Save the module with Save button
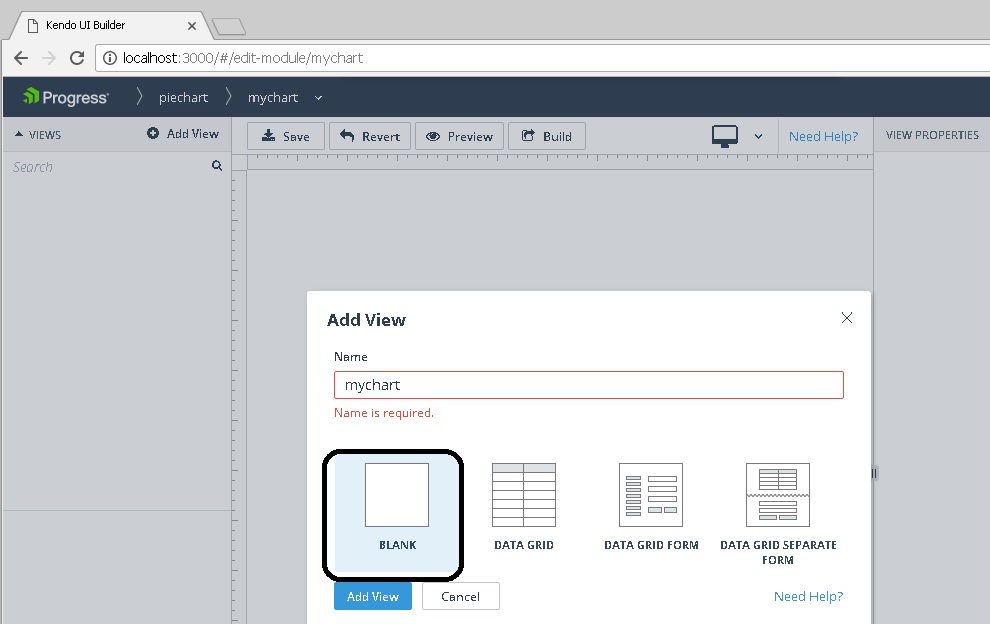 [286, 136]
